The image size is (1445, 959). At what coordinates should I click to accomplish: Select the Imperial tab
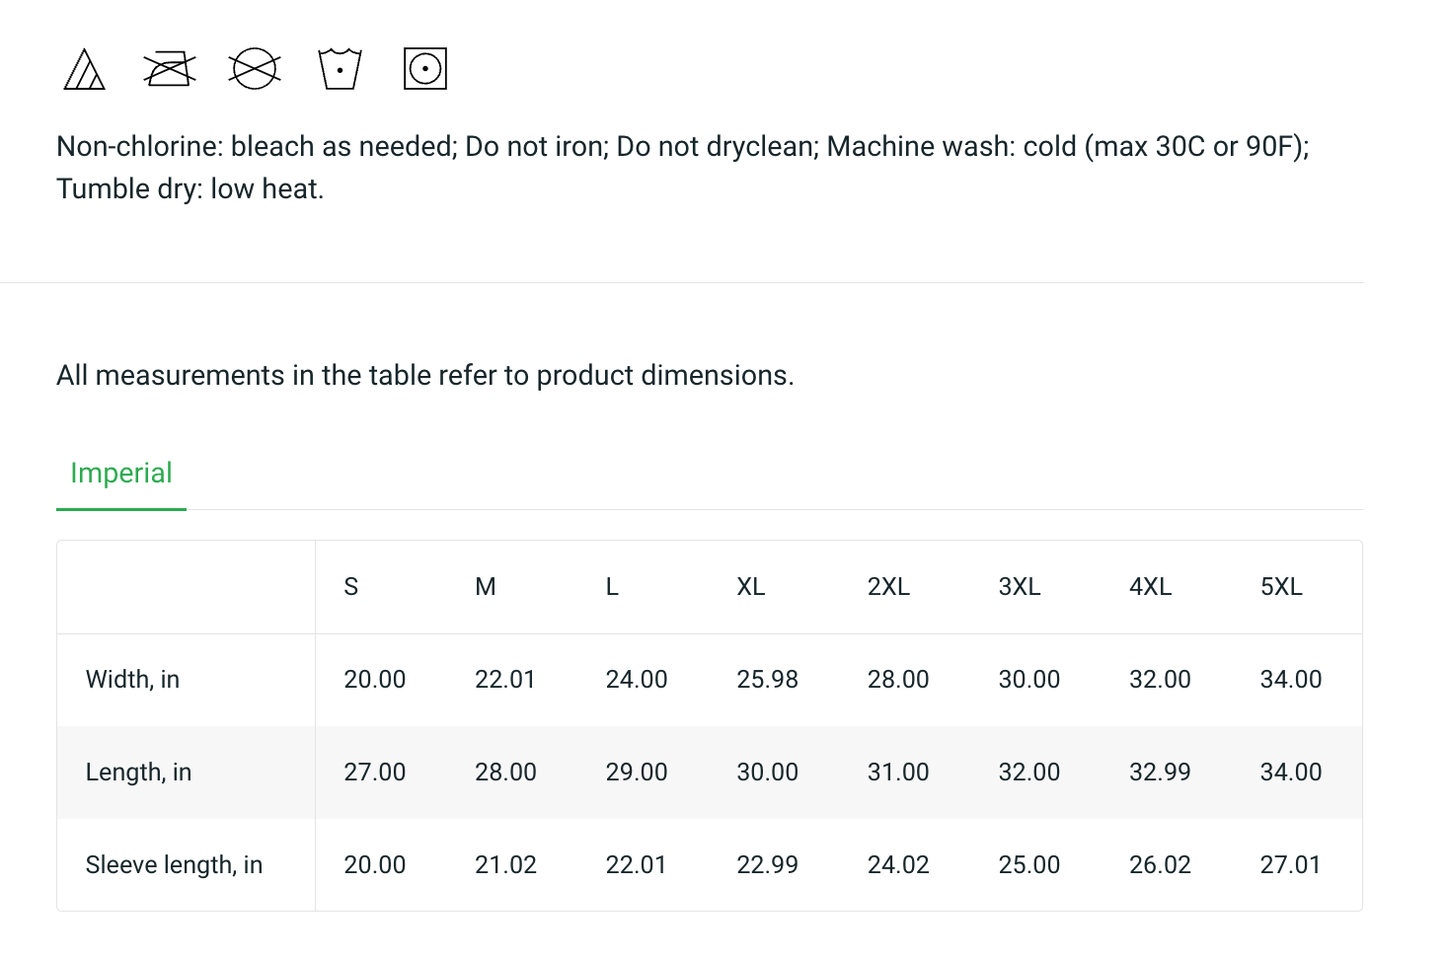(x=121, y=473)
